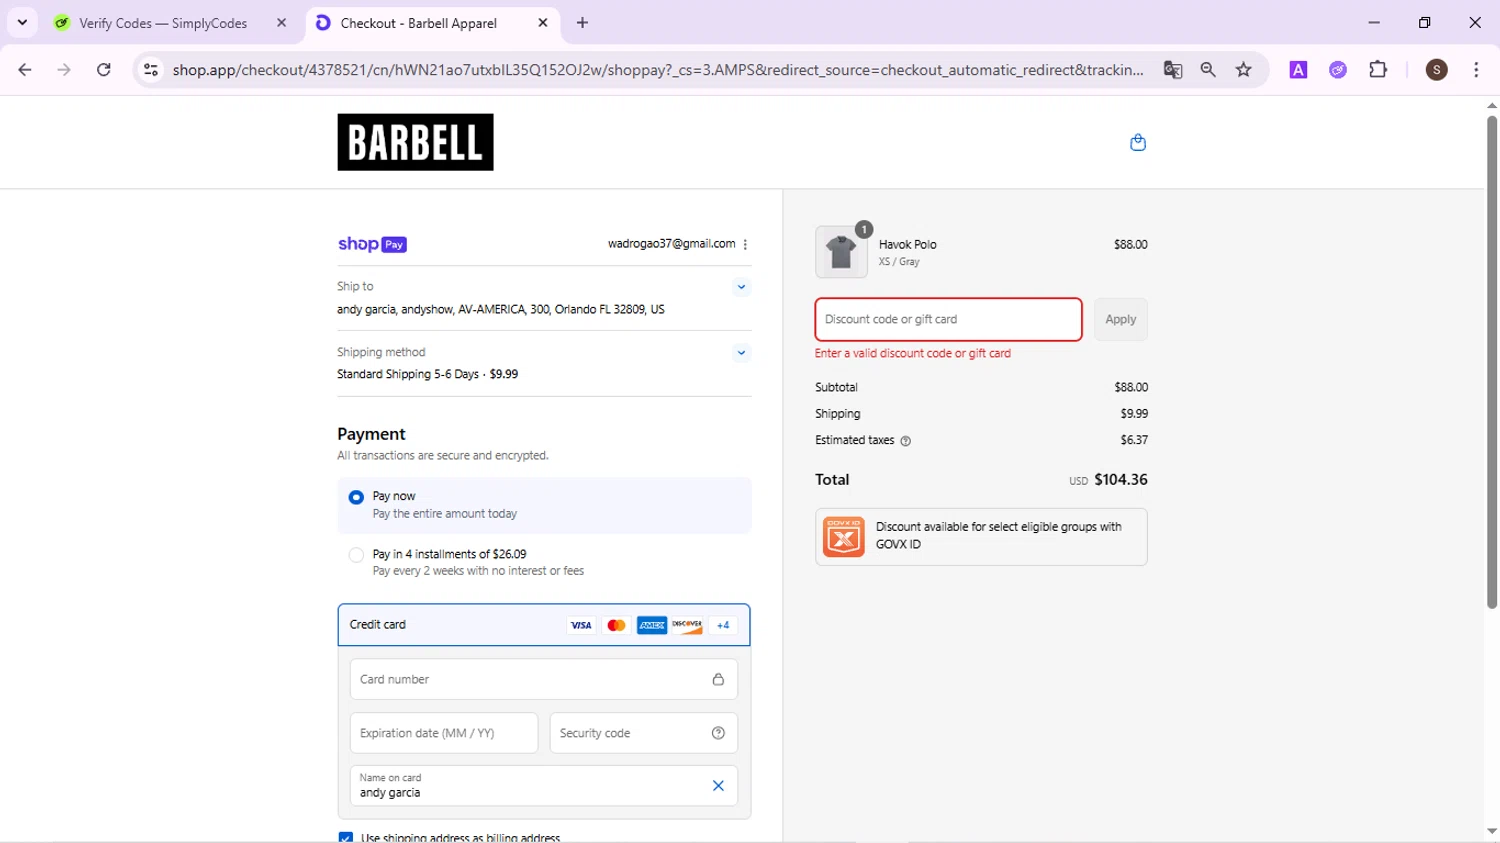Click the page vertical scrollbar
This screenshot has height=843, width=1500.
pyautogui.click(x=1491, y=360)
